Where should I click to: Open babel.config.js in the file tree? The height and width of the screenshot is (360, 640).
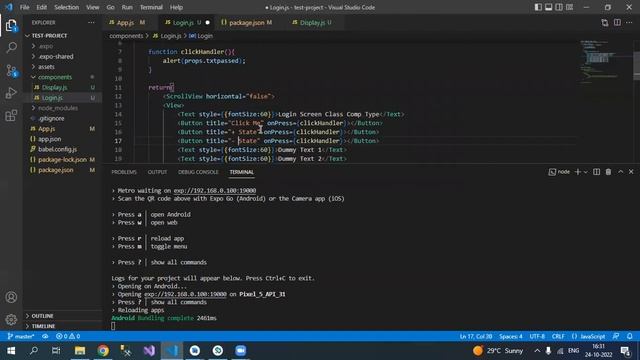[58, 149]
